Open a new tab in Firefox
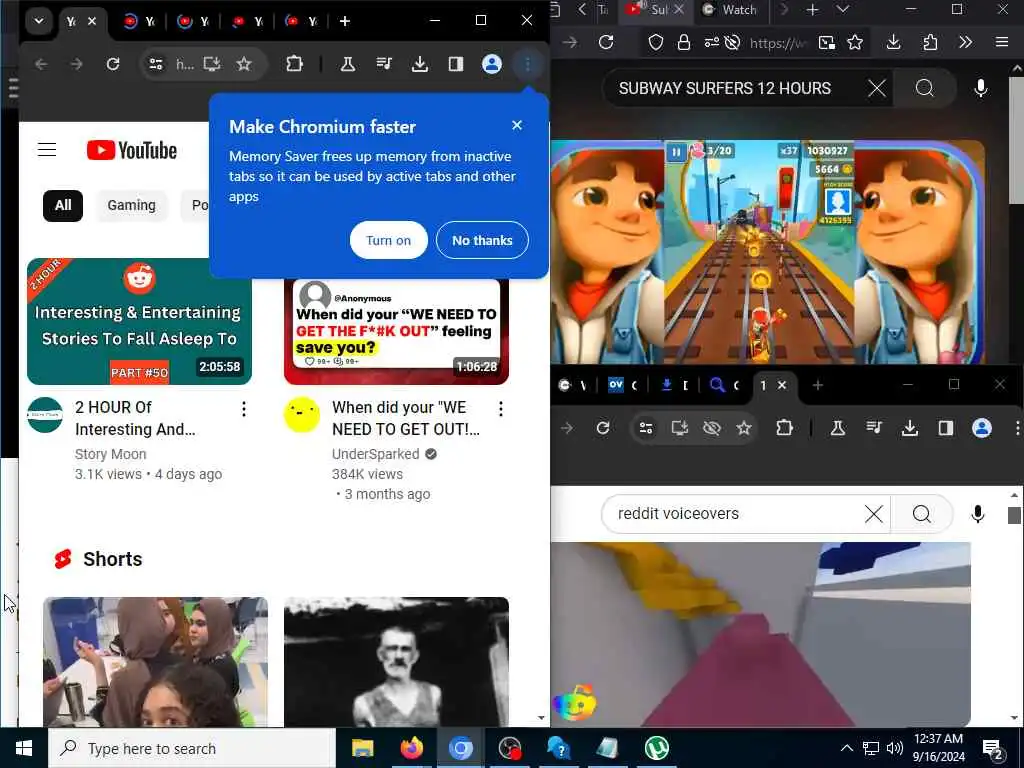Viewport: 1024px width, 768px height. [x=812, y=10]
